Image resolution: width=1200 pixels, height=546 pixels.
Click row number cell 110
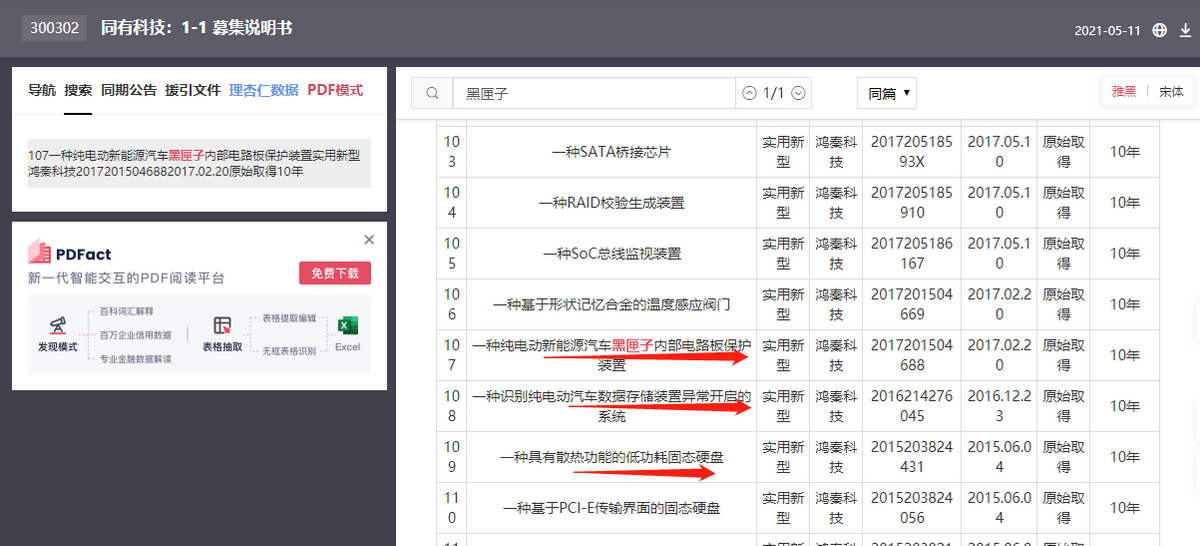click(x=451, y=508)
